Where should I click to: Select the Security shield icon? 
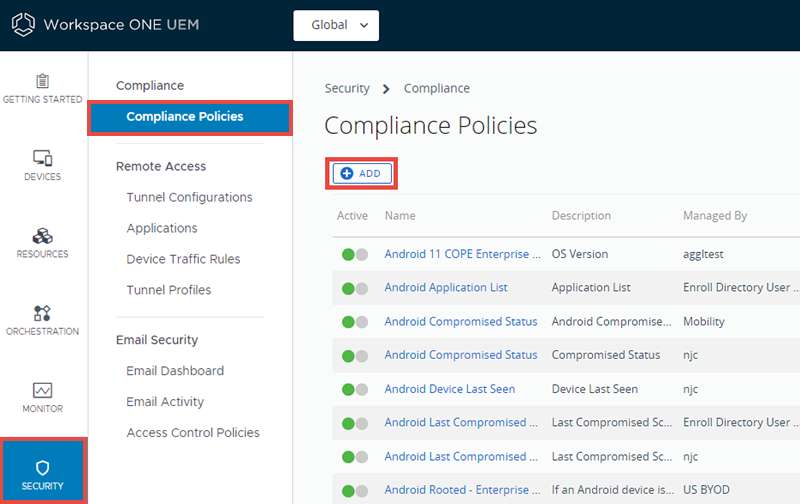[42, 468]
